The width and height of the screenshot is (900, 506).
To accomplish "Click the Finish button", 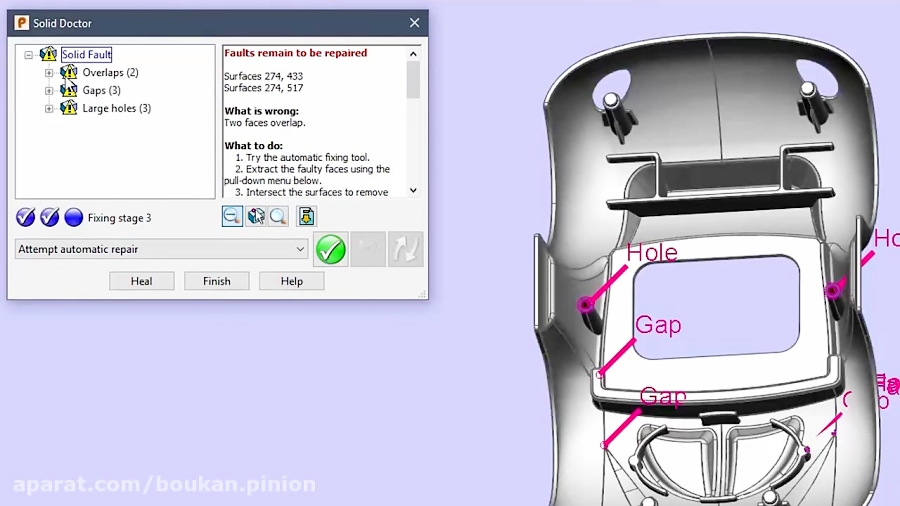I will [x=216, y=281].
